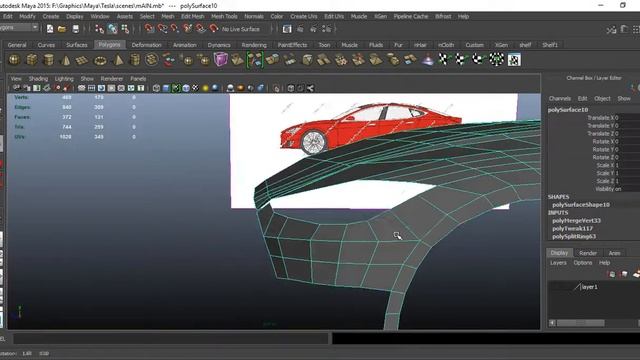Open UV editor icon on shelf

(514, 60)
